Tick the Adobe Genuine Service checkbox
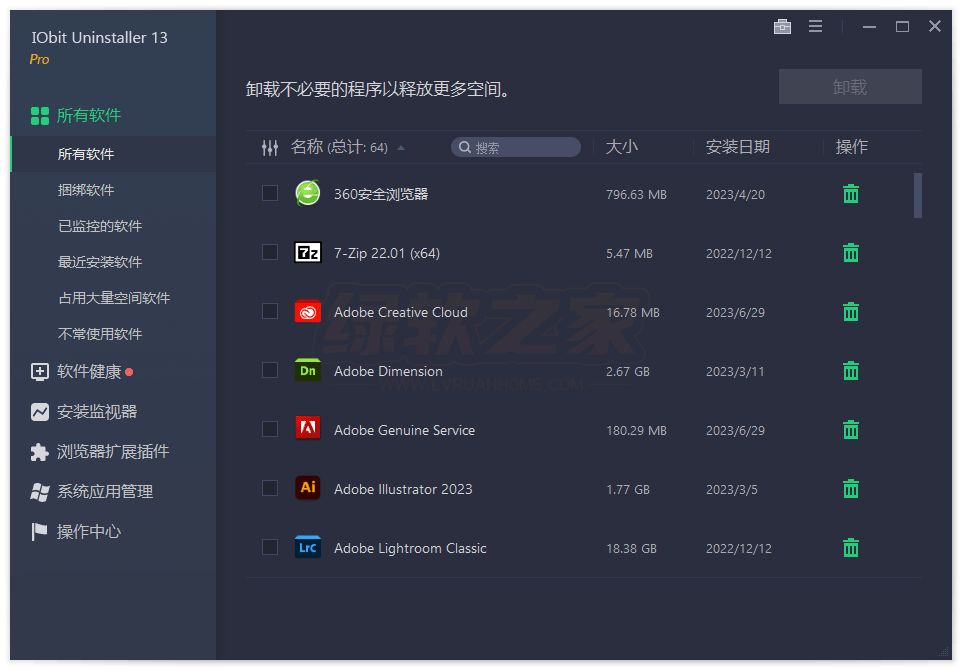This screenshot has height=670, width=962. pyautogui.click(x=270, y=429)
